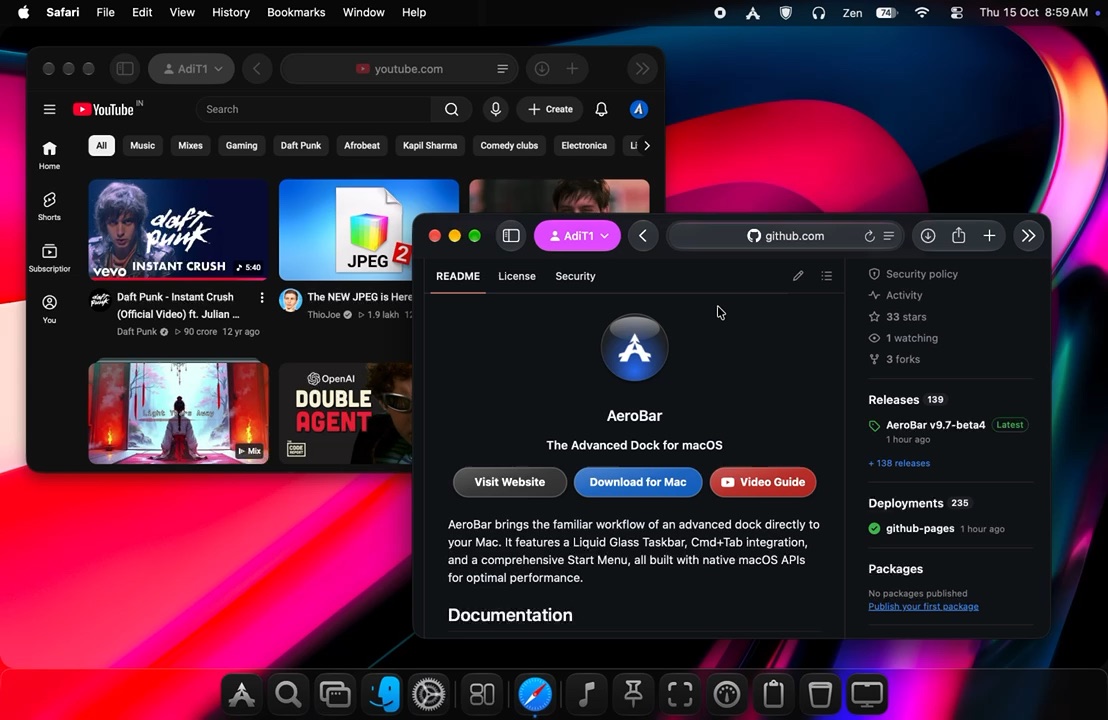Switch to the License tab
This screenshot has width=1108, height=720.
pos(517,276)
